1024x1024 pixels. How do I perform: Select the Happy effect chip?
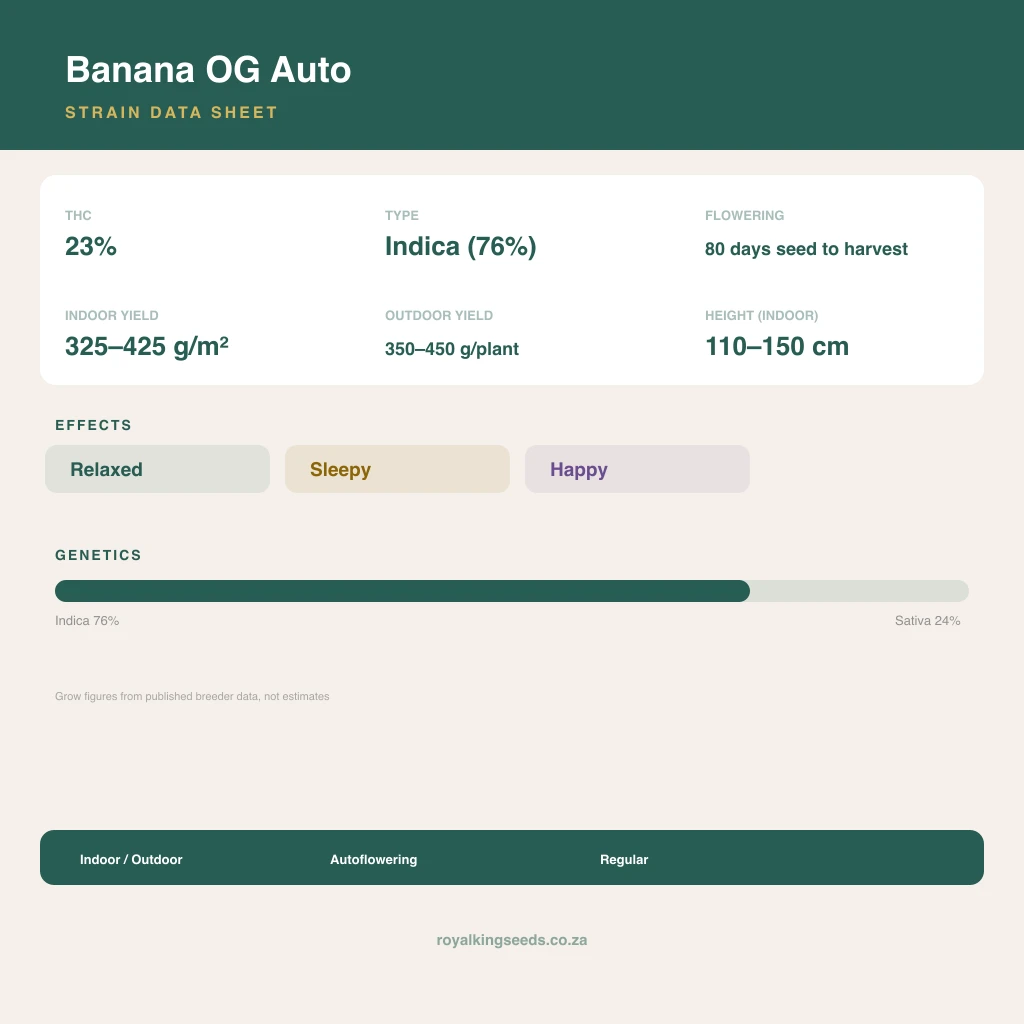click(637, 469)
